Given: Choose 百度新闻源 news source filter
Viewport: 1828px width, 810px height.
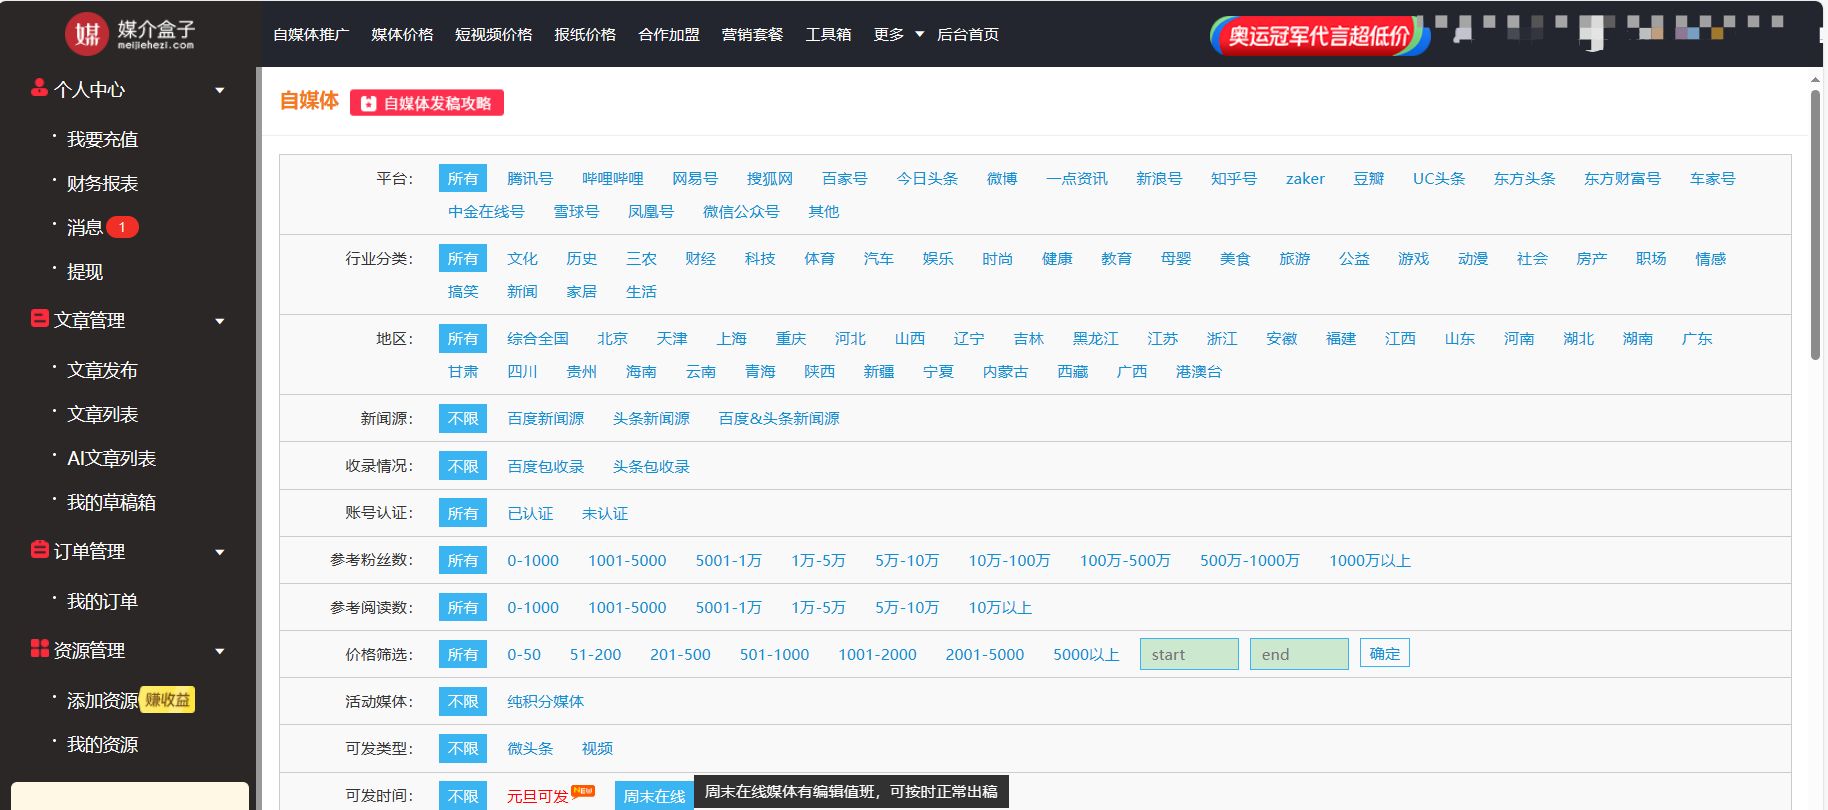Looking at the screenshot, I should 546,418.
